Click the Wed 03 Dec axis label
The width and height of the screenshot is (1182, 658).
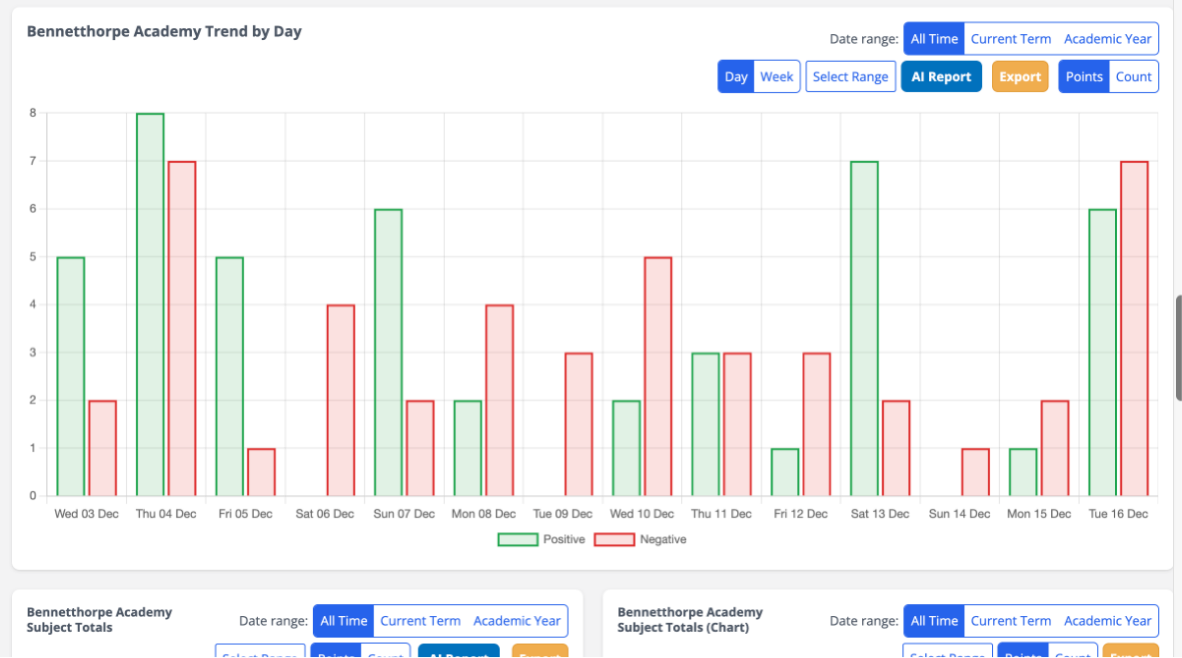click(x=86, y=514)
